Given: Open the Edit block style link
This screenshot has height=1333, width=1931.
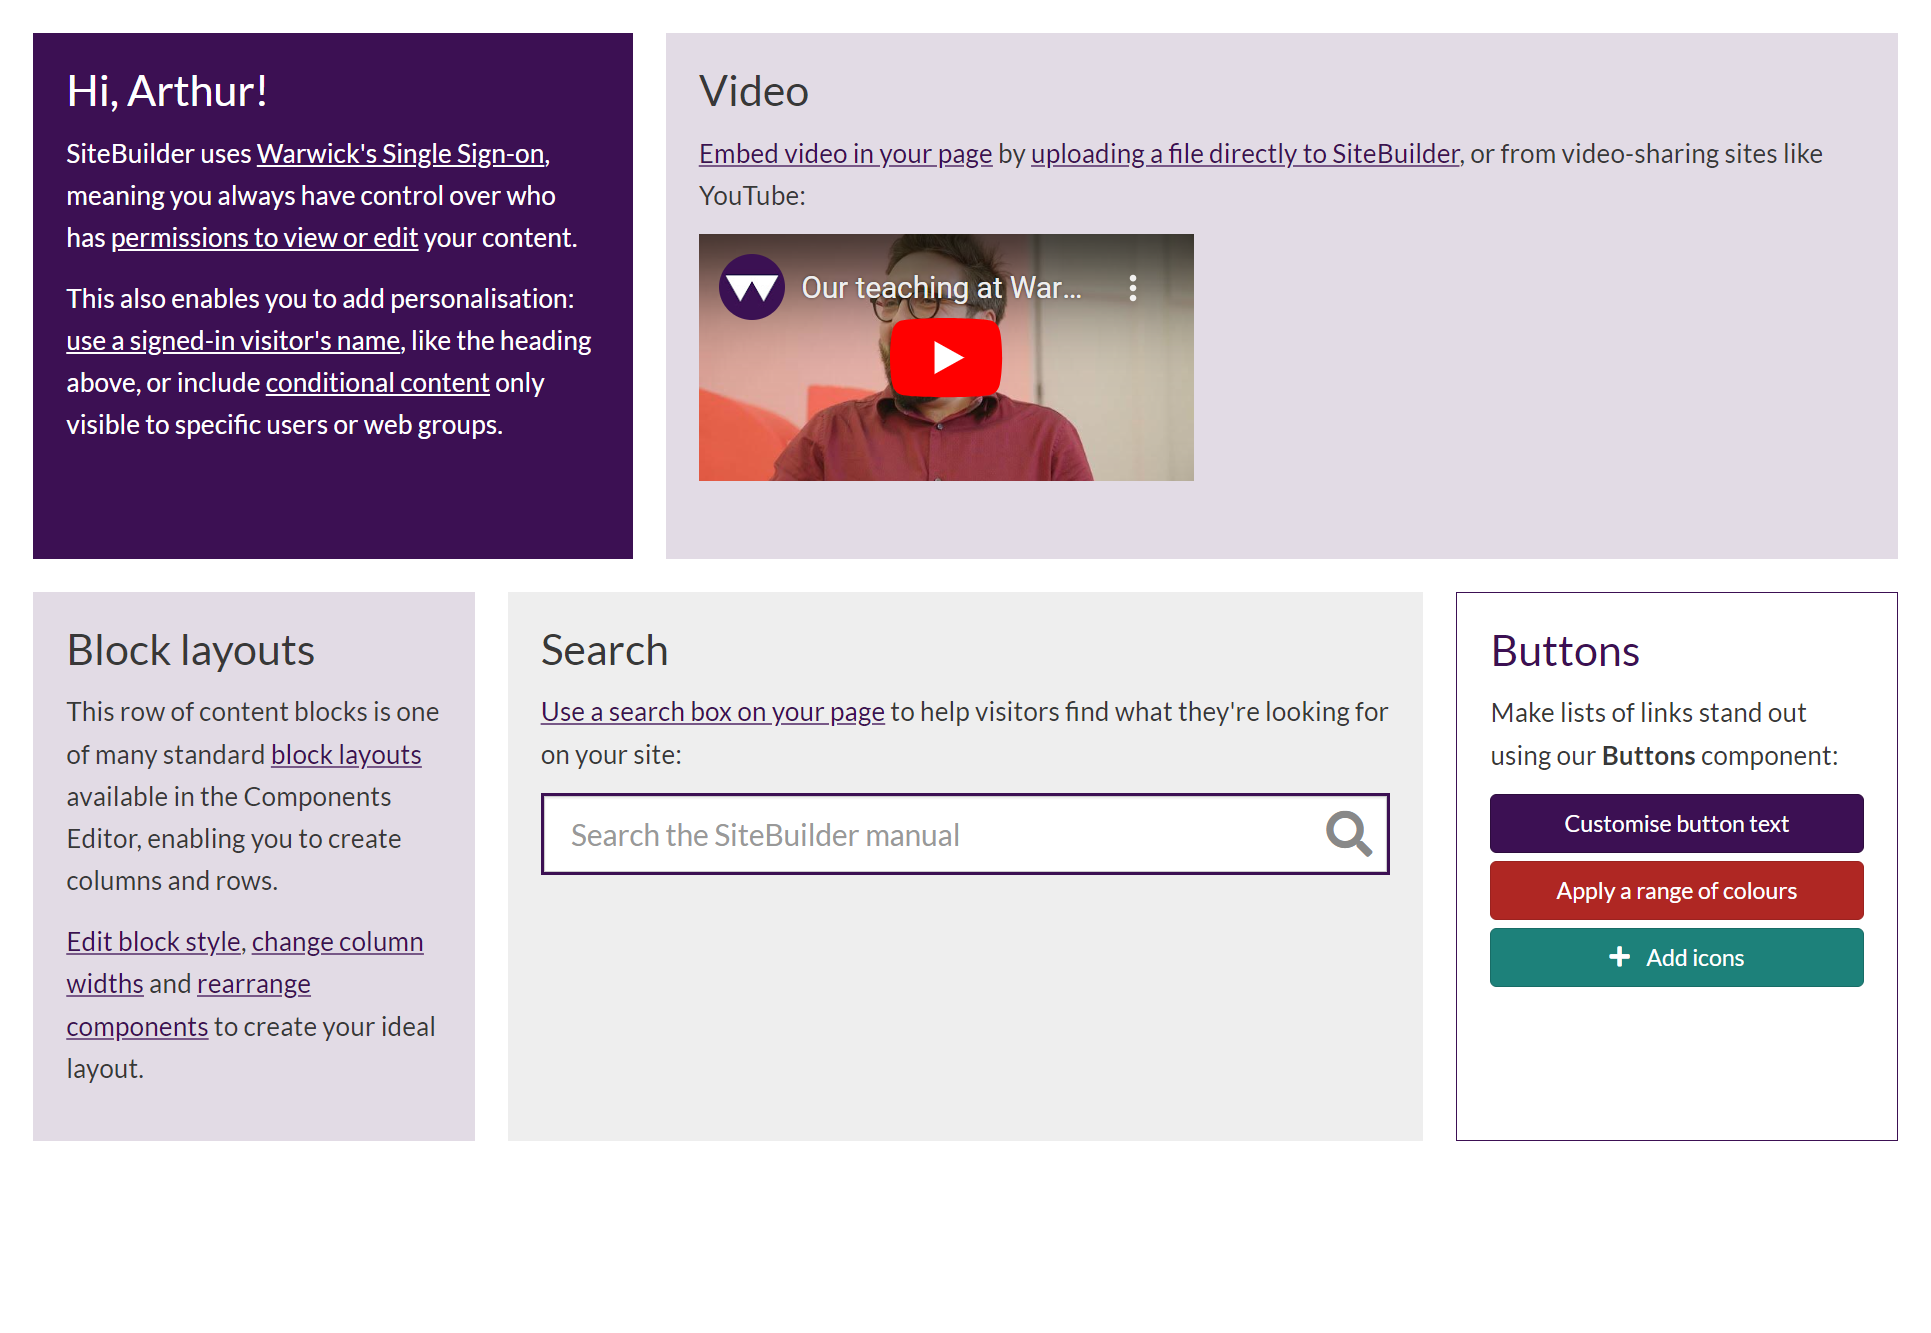Looking at the screenshot, I should tap(153, 942).
